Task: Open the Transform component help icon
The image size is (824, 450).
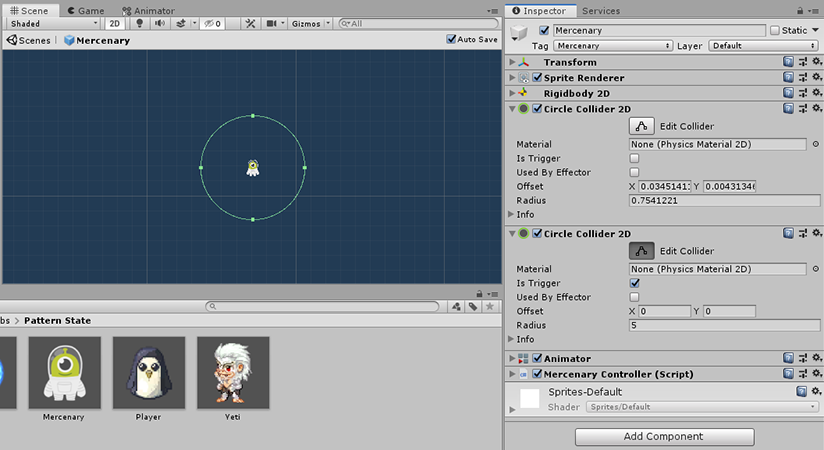Action: click(x=789, y=62)
